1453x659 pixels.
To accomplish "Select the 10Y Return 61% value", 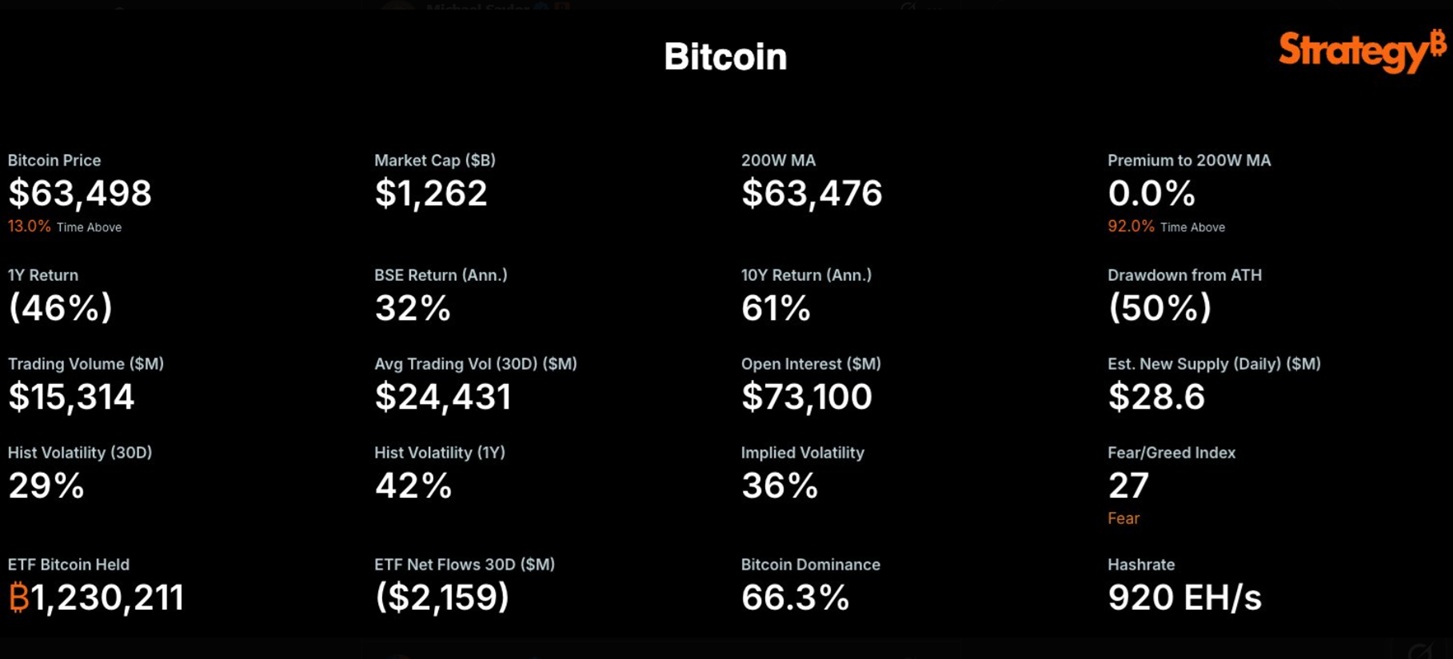I will [776, 308].
